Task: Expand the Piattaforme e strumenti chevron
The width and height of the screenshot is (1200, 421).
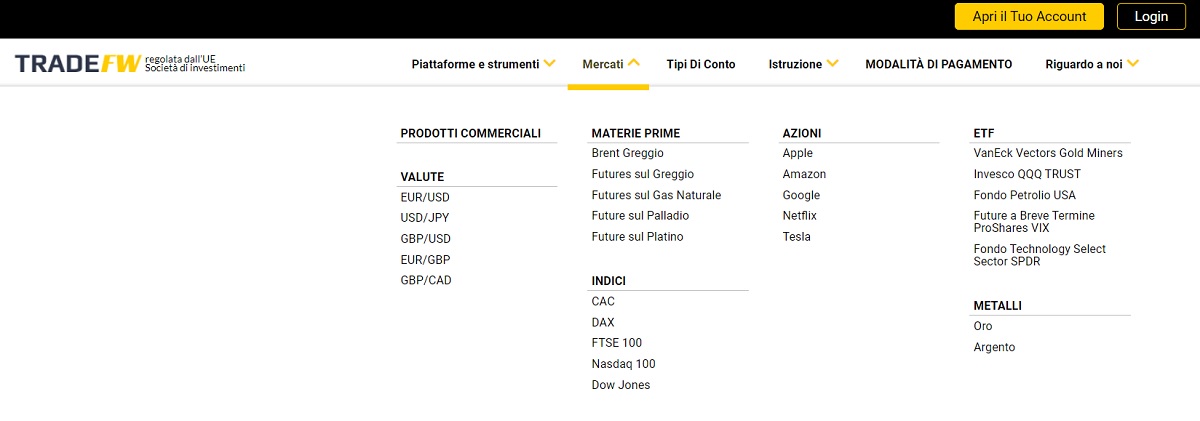Action: [549, 64]
